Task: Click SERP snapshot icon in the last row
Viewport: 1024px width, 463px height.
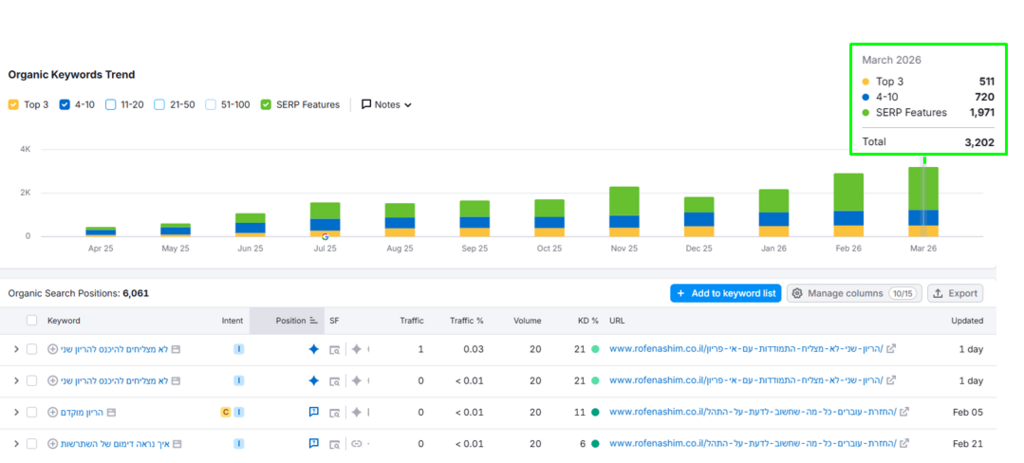Action: [x=335, y=443]
